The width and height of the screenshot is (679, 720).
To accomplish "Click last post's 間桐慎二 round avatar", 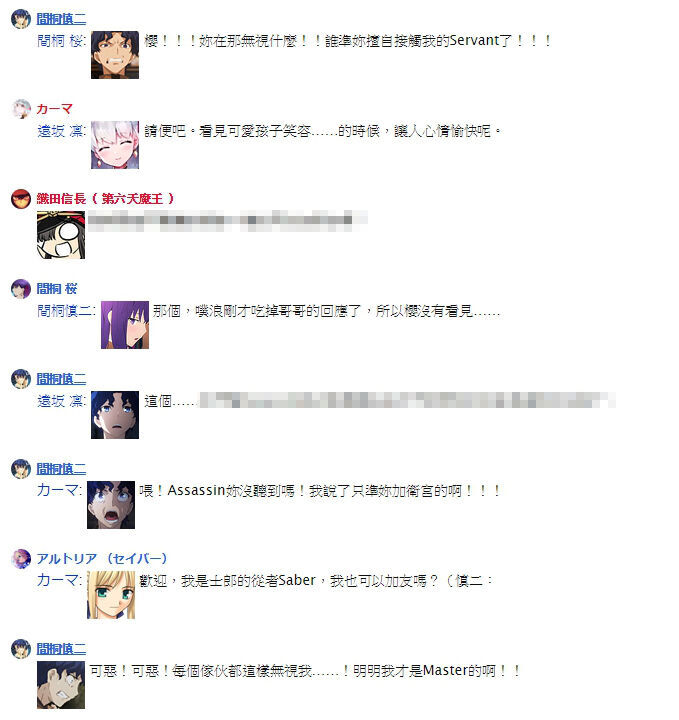I will coord(21,649).
